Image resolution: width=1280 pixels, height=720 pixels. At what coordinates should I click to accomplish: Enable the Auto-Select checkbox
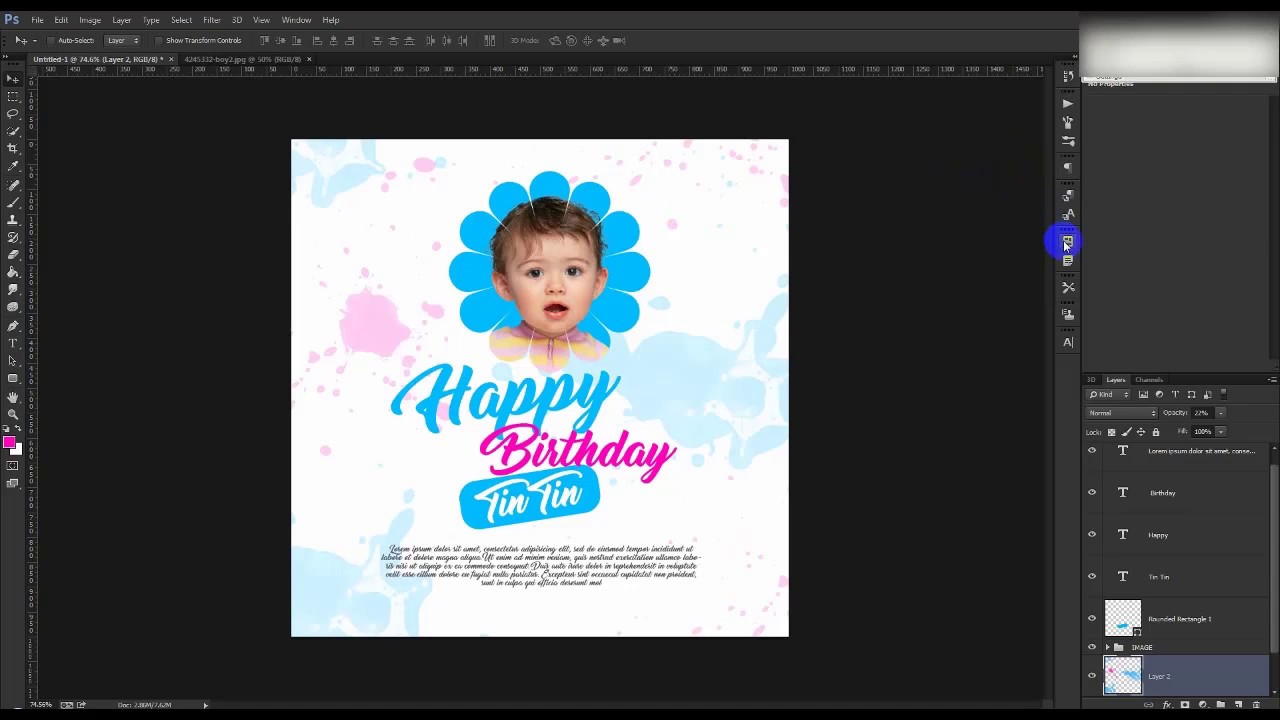[x=51, y=41]
